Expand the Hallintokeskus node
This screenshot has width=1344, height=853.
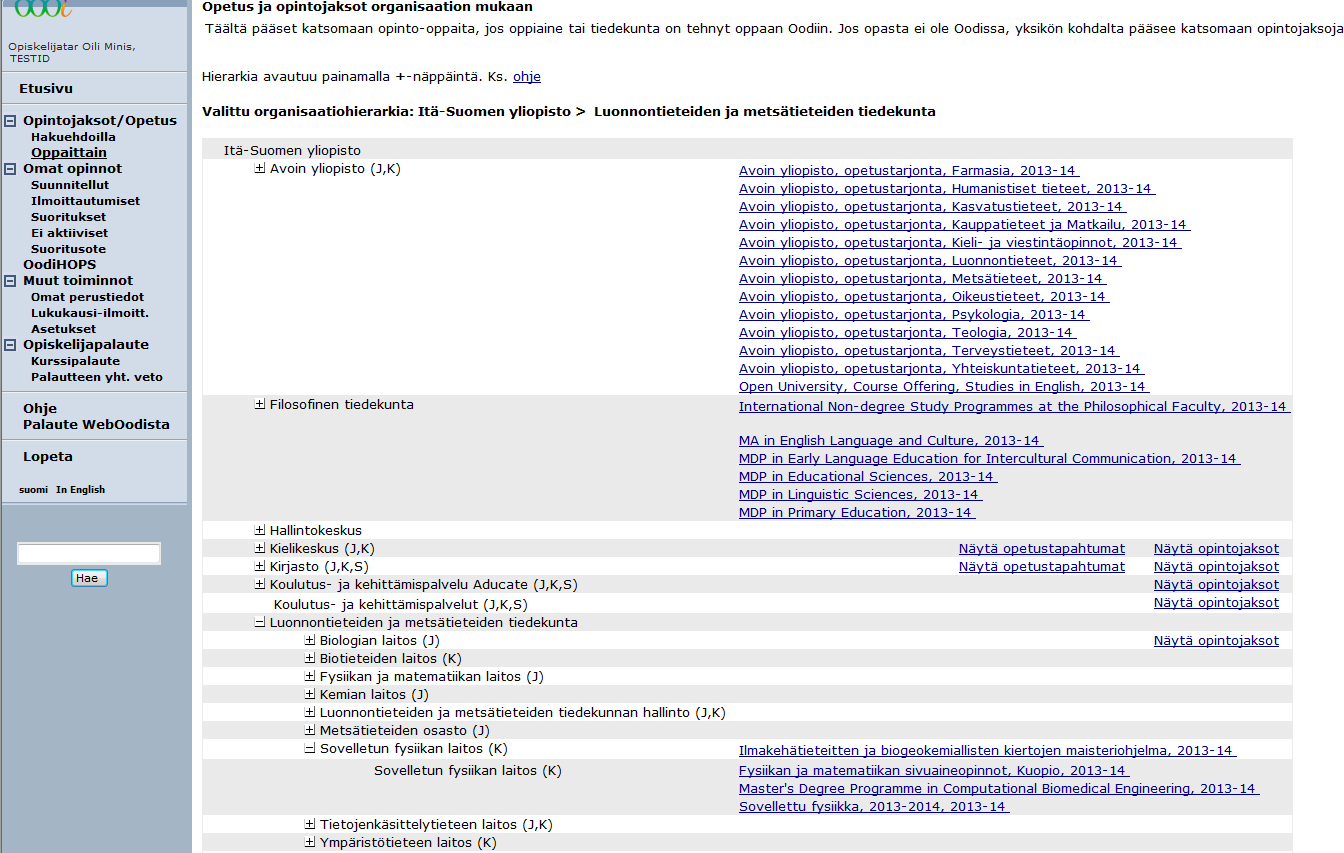click(x=260, y=531)
